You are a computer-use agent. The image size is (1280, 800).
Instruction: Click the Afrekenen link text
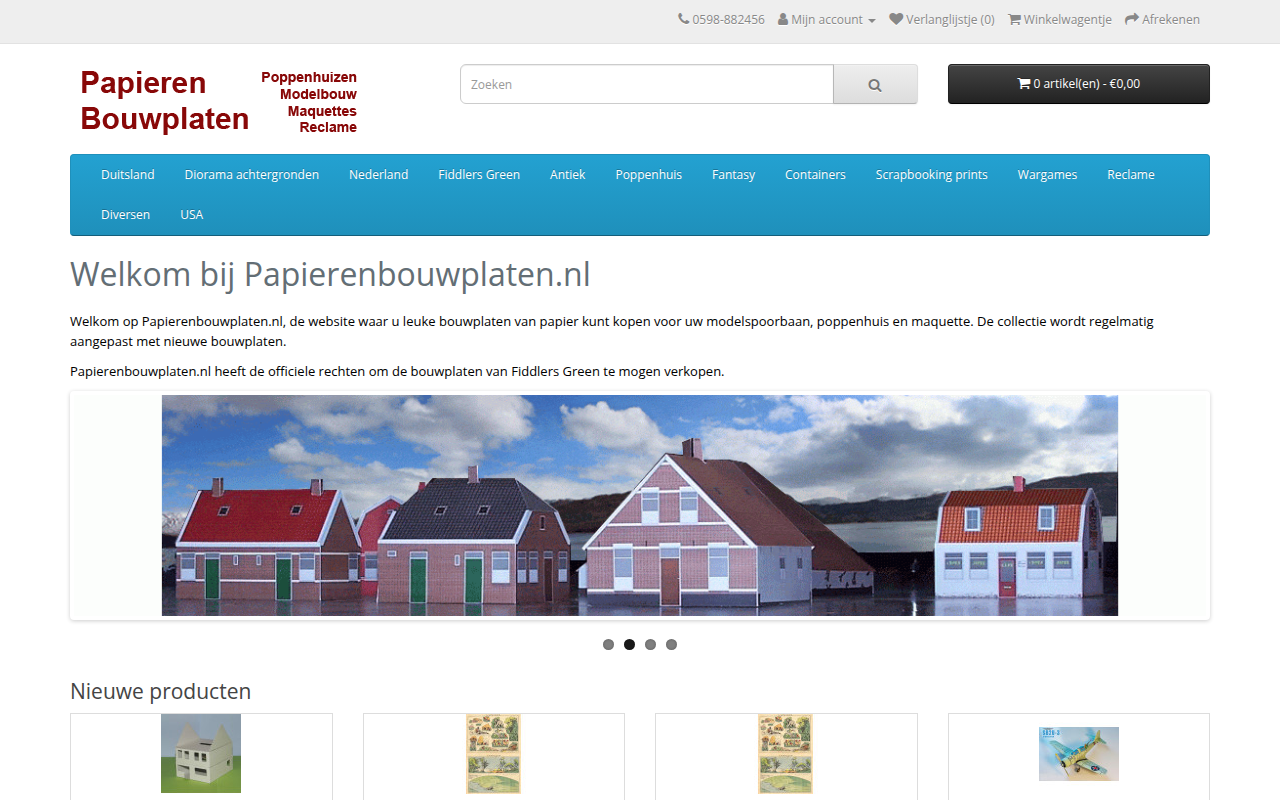(x=1171, y=19)
